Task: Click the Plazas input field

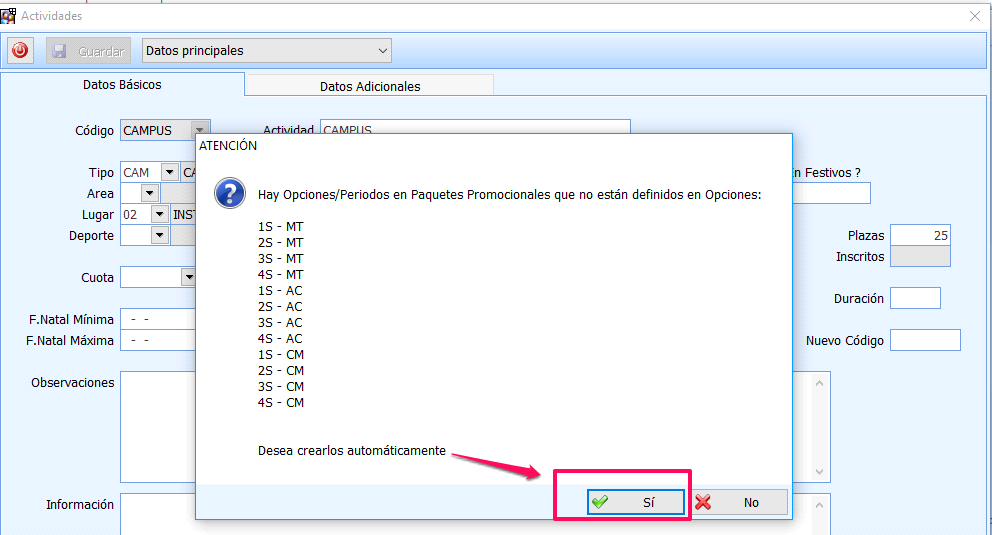Action: pos(919,236)
